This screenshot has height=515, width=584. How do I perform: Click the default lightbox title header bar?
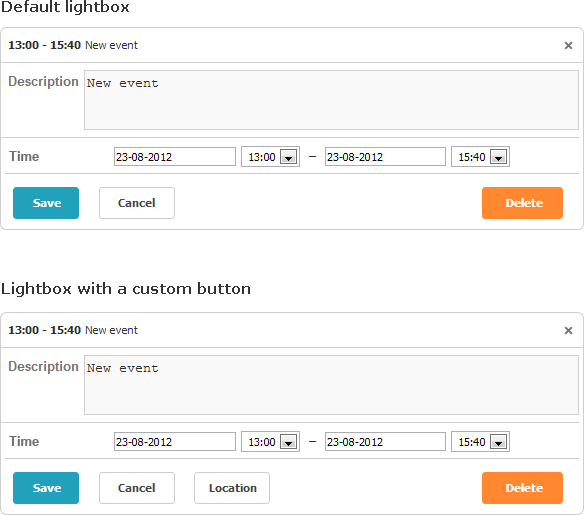292,45
